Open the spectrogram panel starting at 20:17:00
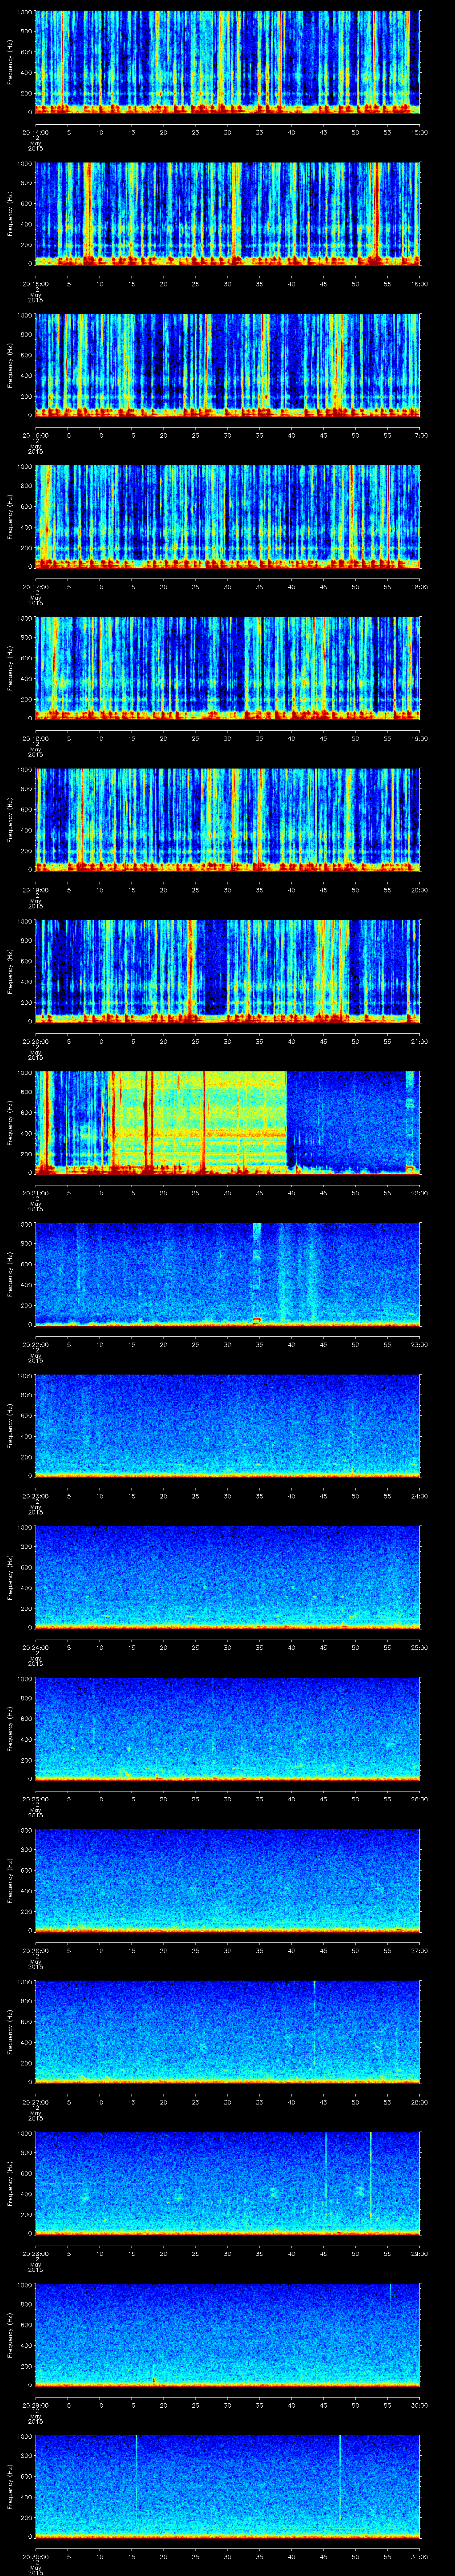 (x=228, y=516)
